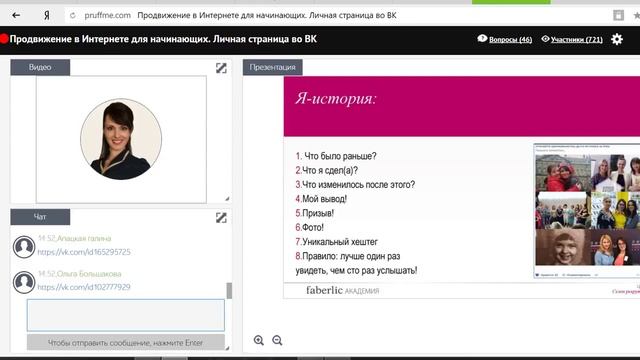This screenshot has width=640, height=360.
Task: Click the presenter's round video photo
Action: tap(121, 139)
